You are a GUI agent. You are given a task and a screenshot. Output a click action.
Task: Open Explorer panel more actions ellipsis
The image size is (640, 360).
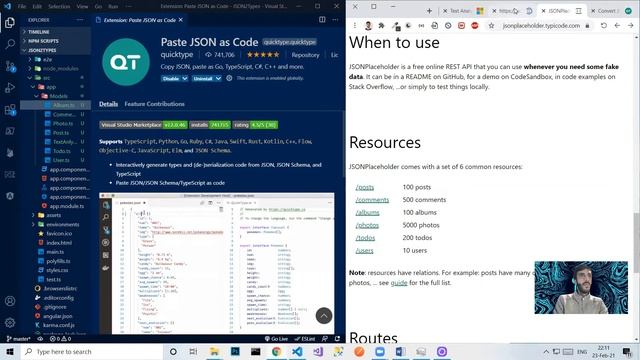point(80,20)
